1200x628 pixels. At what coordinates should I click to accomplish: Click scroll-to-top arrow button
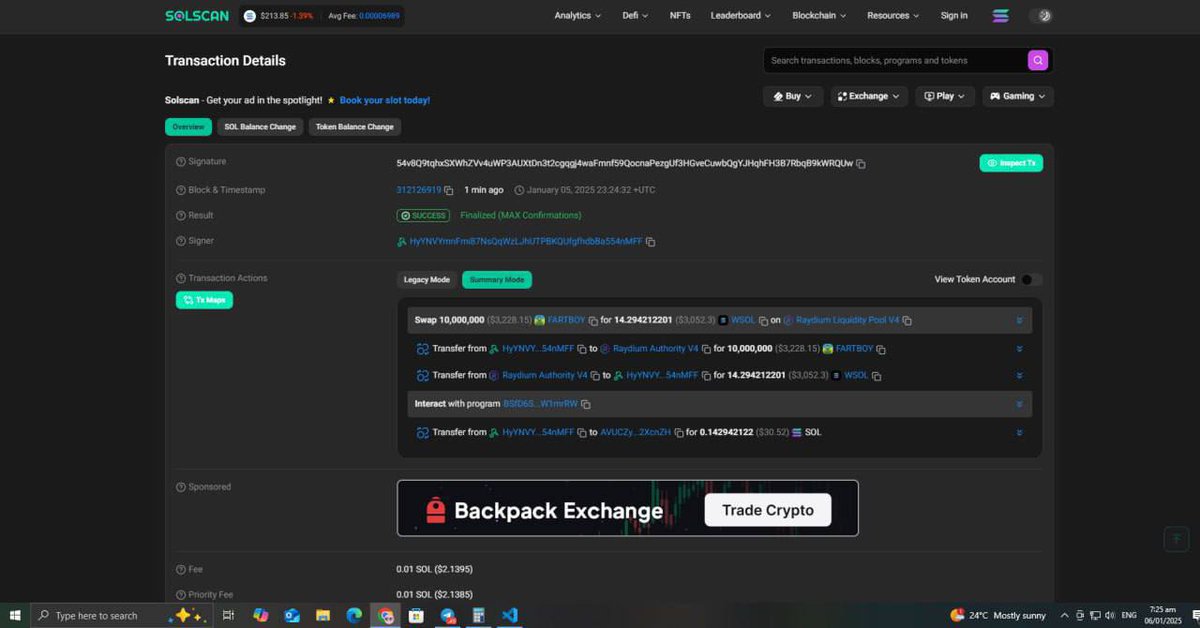[x=1176, y=539]
